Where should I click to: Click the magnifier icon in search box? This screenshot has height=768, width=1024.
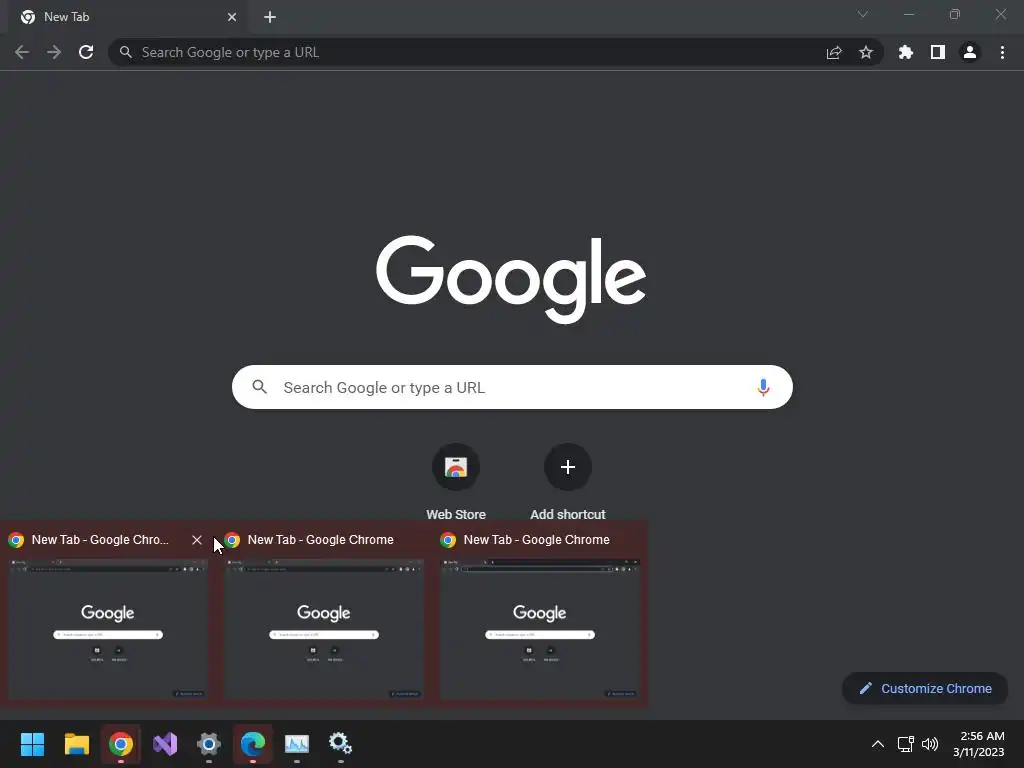259,387
